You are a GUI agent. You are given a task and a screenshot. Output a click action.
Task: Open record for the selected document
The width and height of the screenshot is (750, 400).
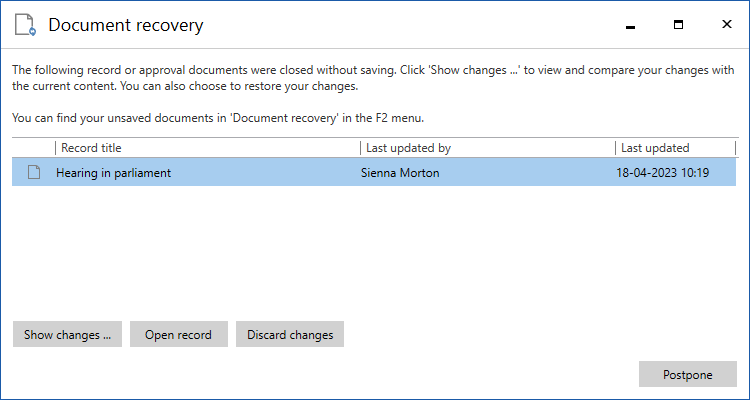tap(178, 335)
